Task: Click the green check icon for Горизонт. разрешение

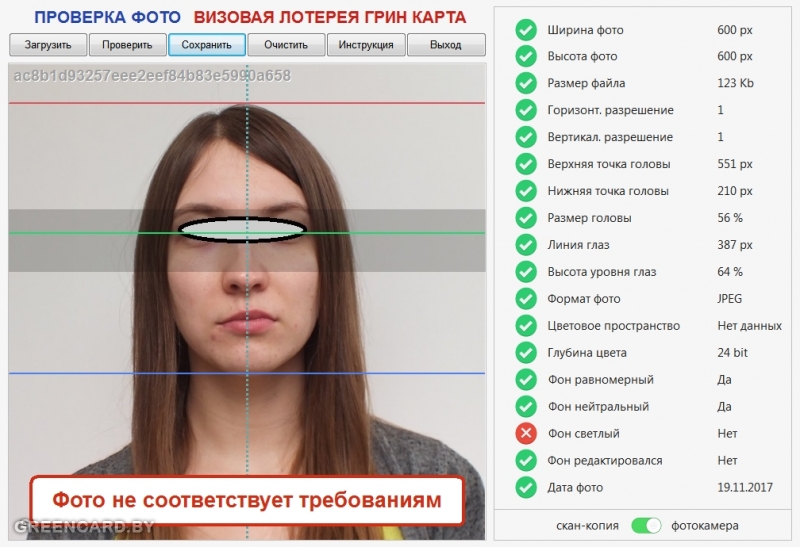Action: [526, 110]
